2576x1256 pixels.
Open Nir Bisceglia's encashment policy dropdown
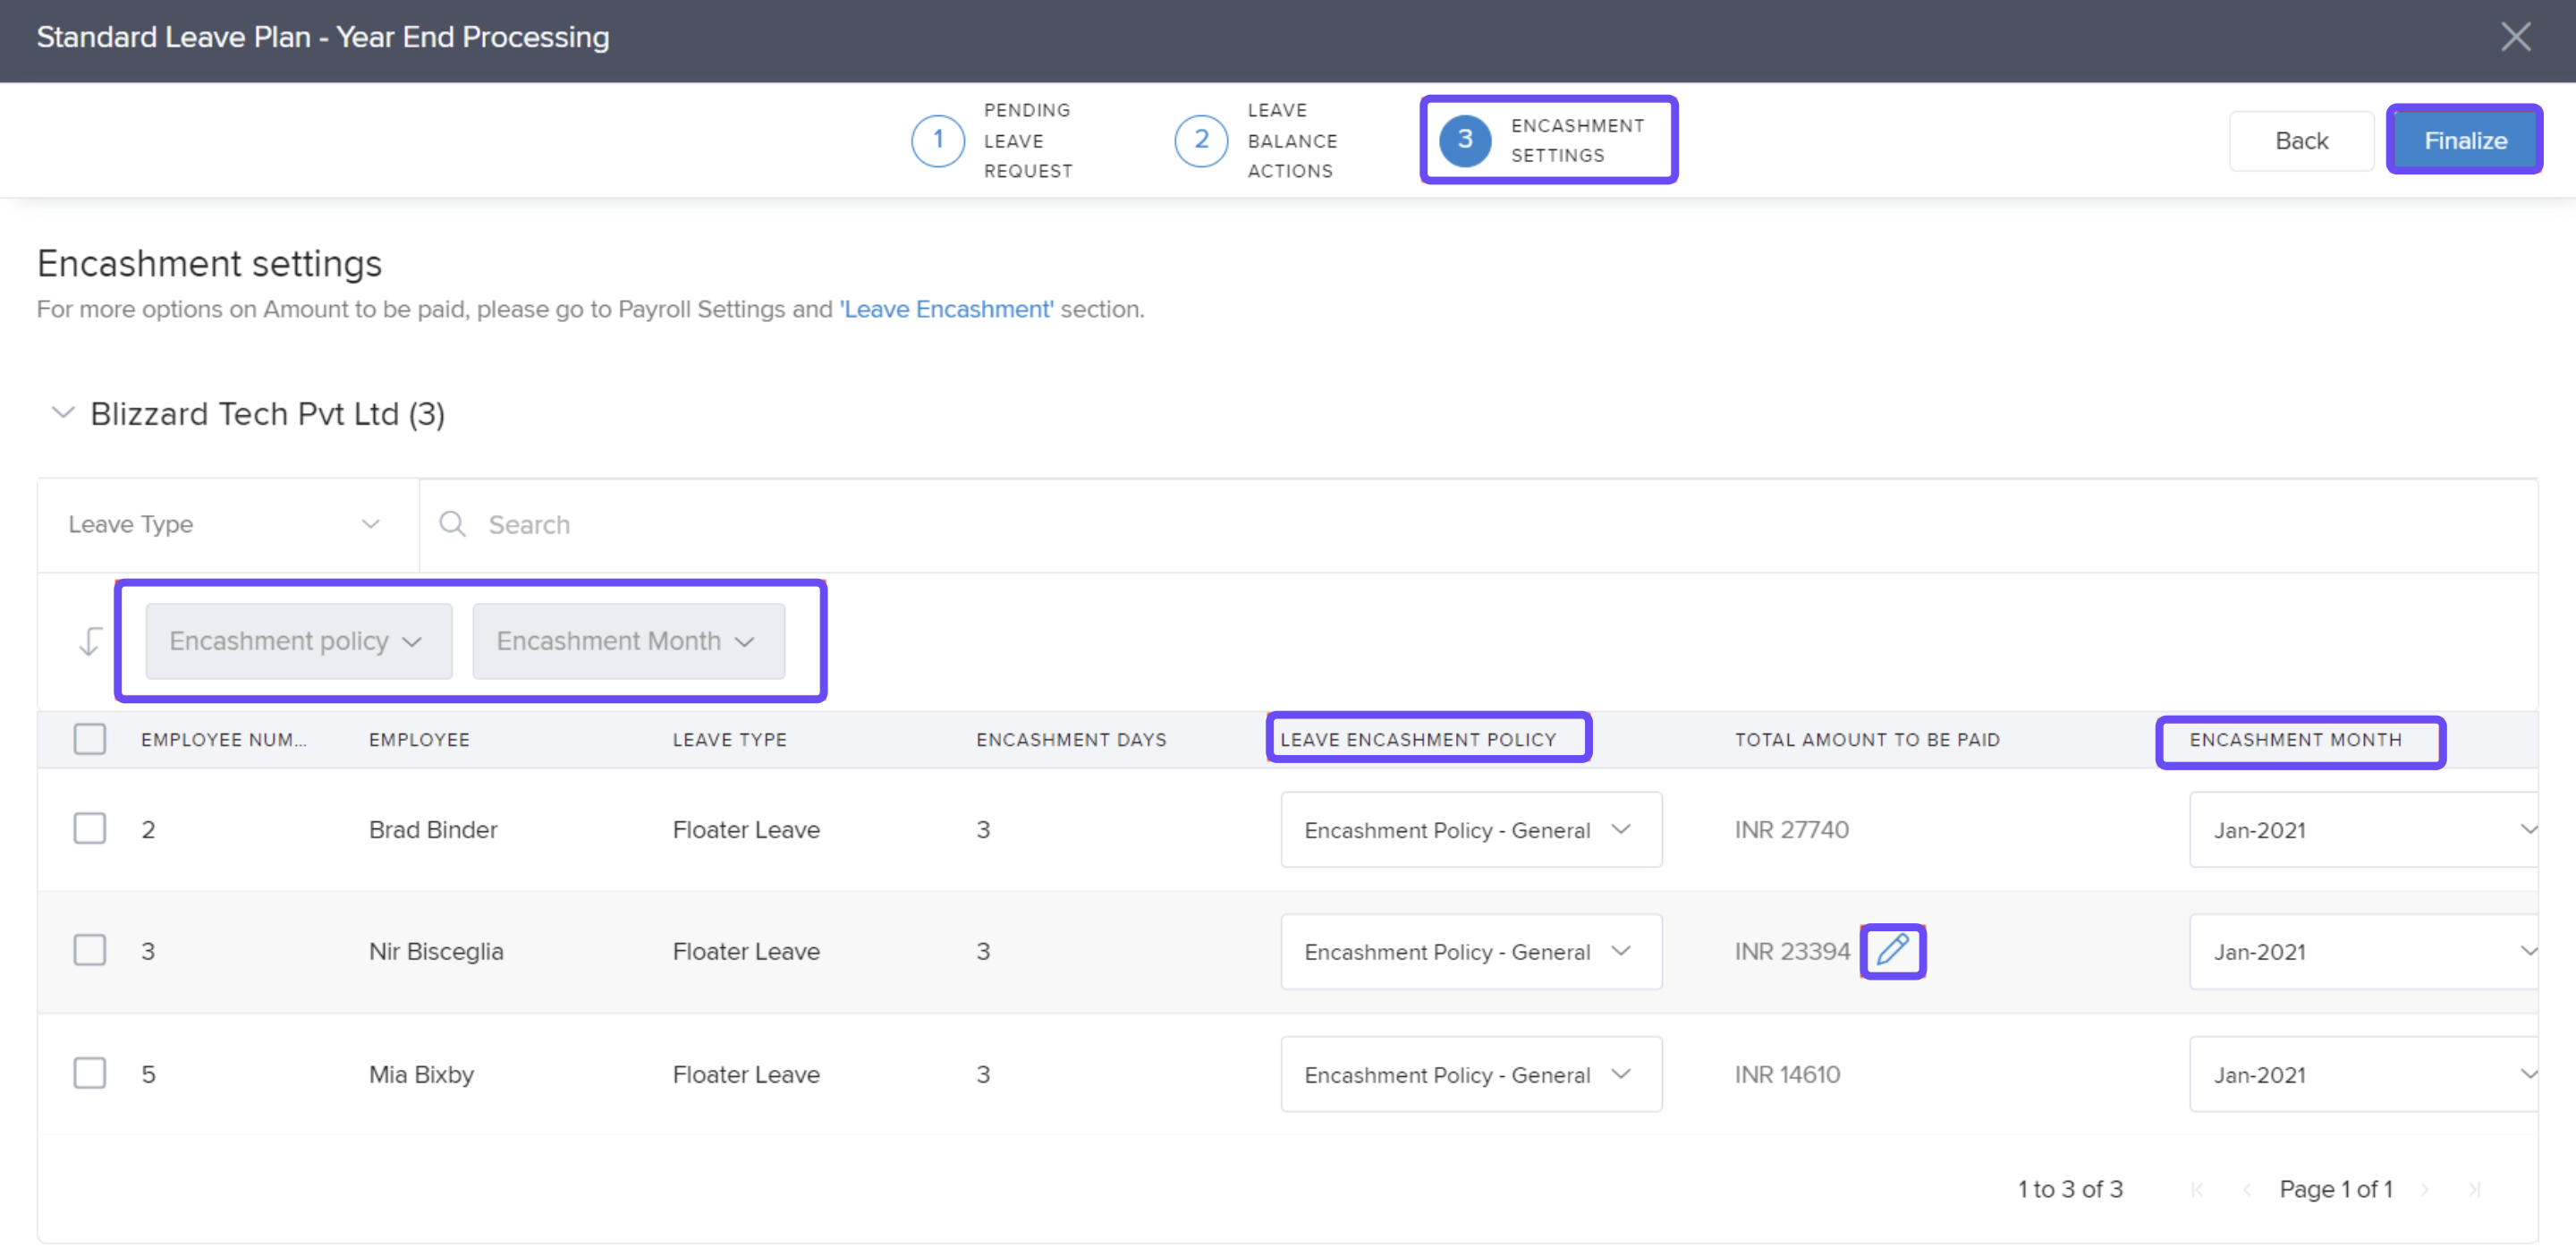[1470, 951]
